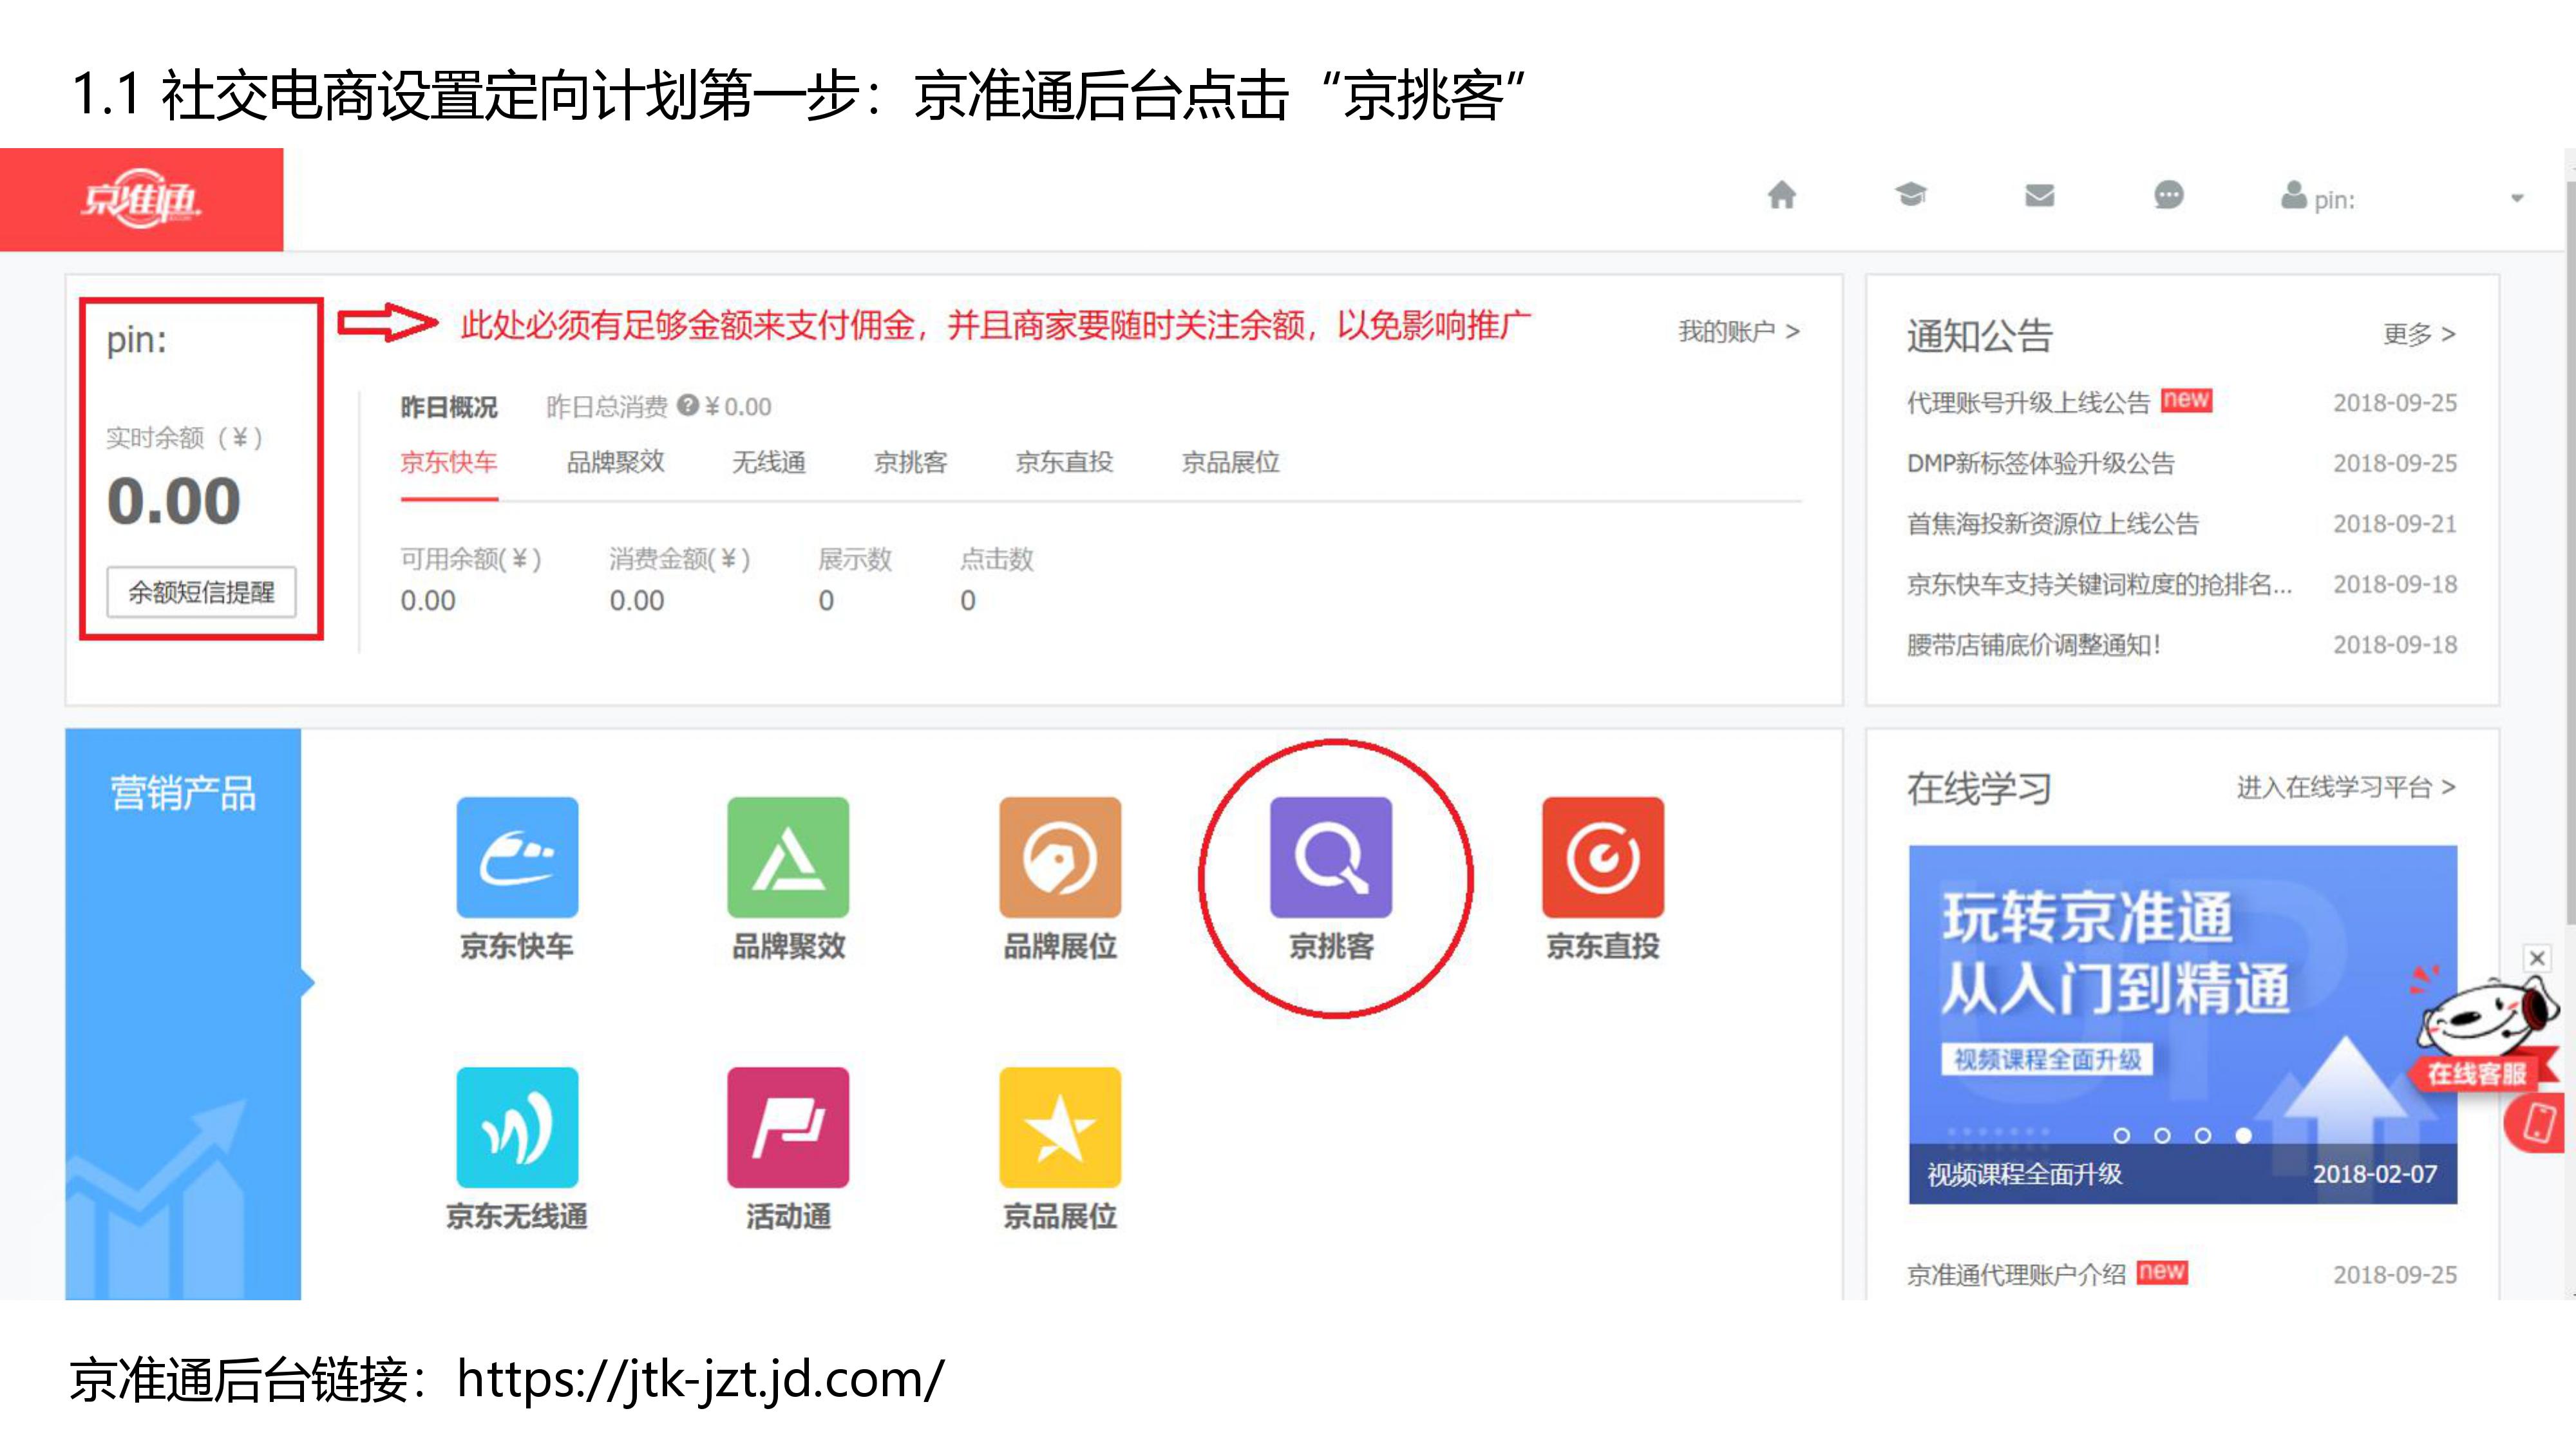Open 腰带店铺底价调整通知 notice

click(x=2033, y=644)
